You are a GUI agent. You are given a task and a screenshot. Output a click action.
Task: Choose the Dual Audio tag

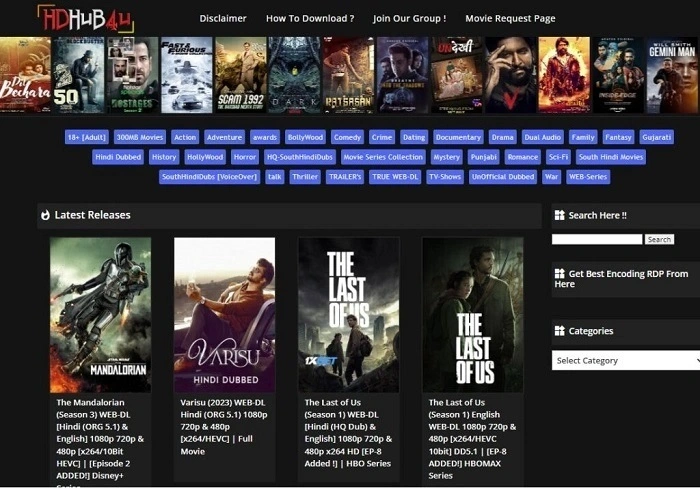[x=543, y=137]
